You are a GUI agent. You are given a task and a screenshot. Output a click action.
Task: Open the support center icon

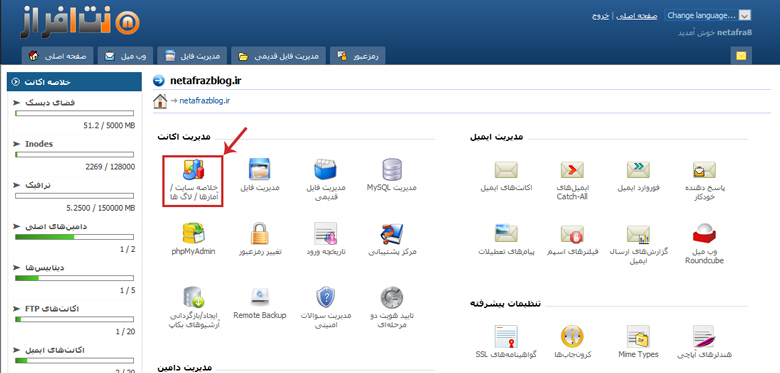tap(392, 234)
